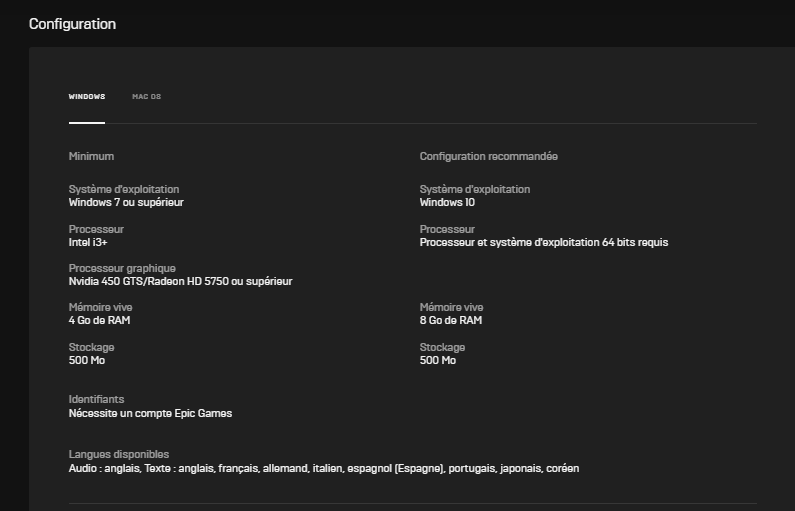Select the Identifiants label
The image size is (795, 511).
click(96, 399)
